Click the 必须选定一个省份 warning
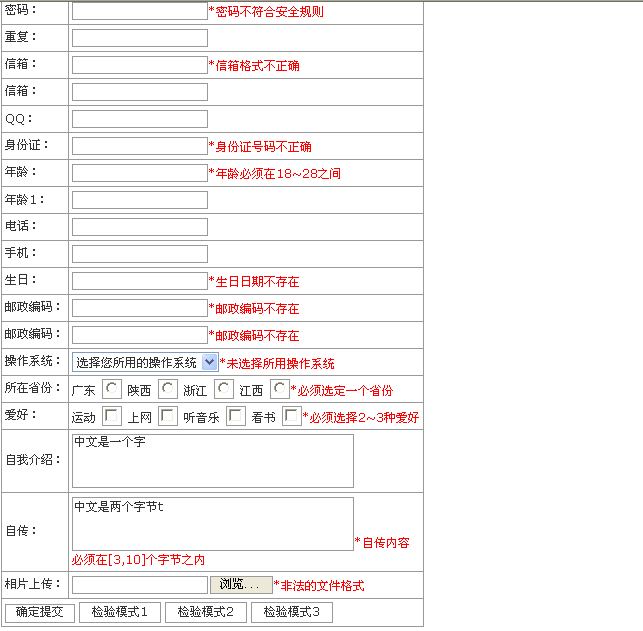The image size is (643, 631). coord(342,390)
